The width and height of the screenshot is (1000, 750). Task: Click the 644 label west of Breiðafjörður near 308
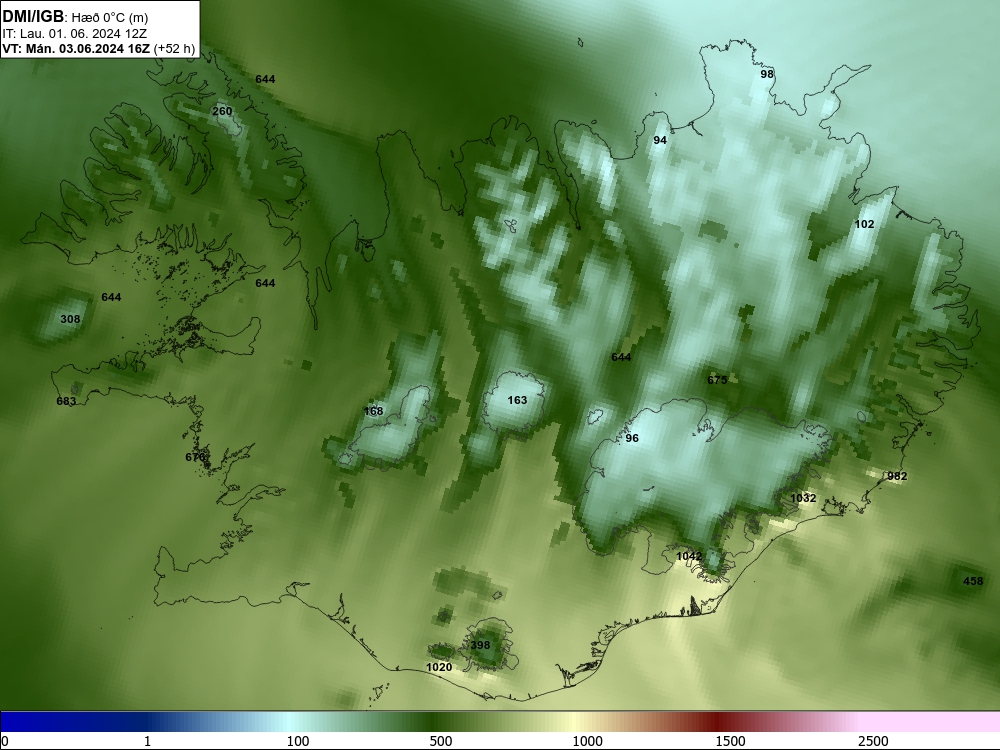click(x=111, y=297)
